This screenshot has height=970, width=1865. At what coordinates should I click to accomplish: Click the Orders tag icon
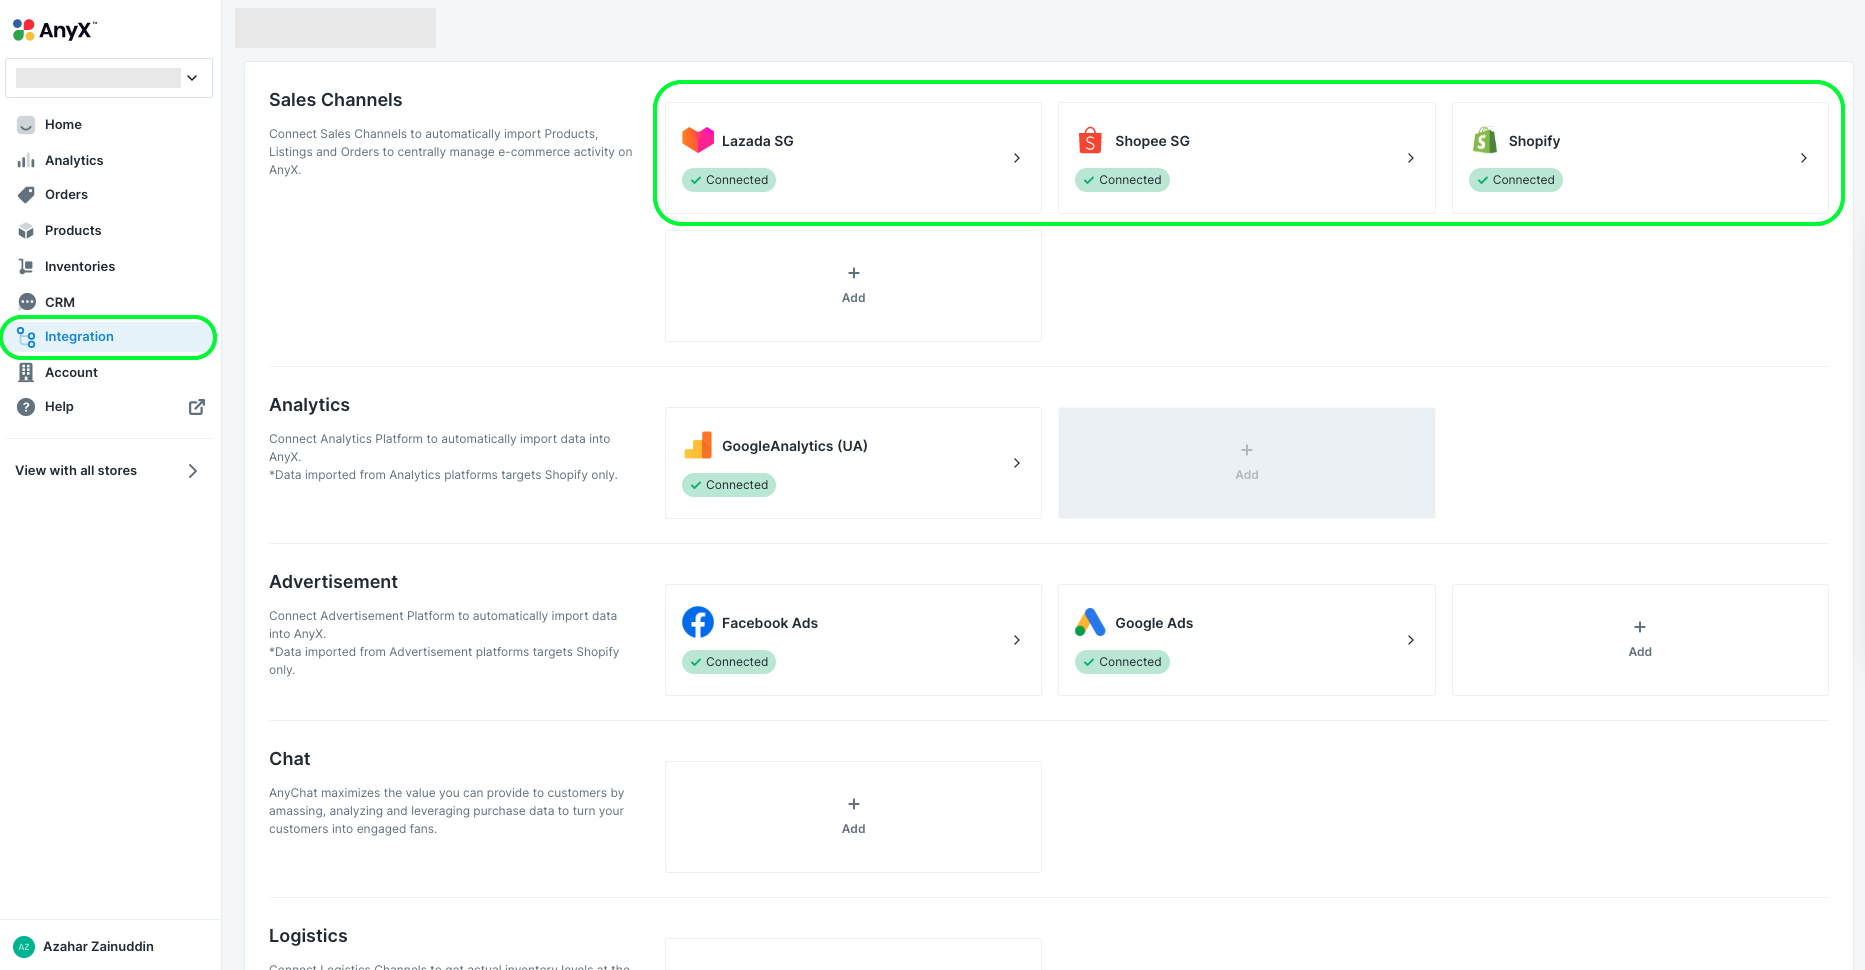tap(26, 195)
